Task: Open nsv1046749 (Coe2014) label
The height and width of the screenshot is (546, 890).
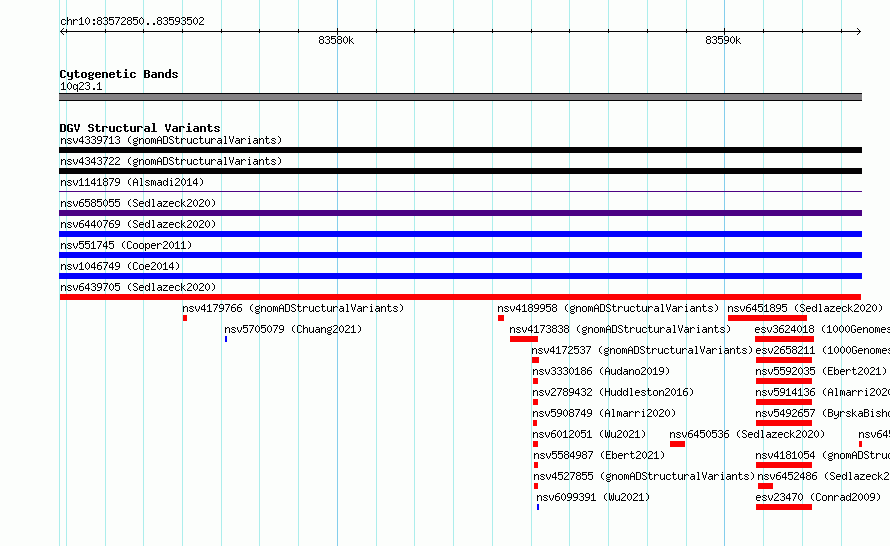Action: pyautogui.click(x=120, y=266)
